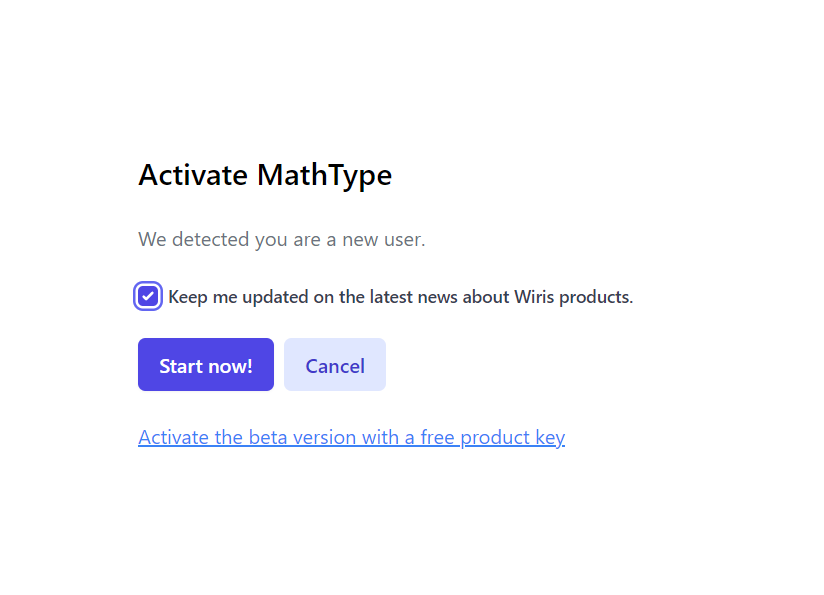
Task: Click 'product key' in the underlined link
Action: (513, 438)
